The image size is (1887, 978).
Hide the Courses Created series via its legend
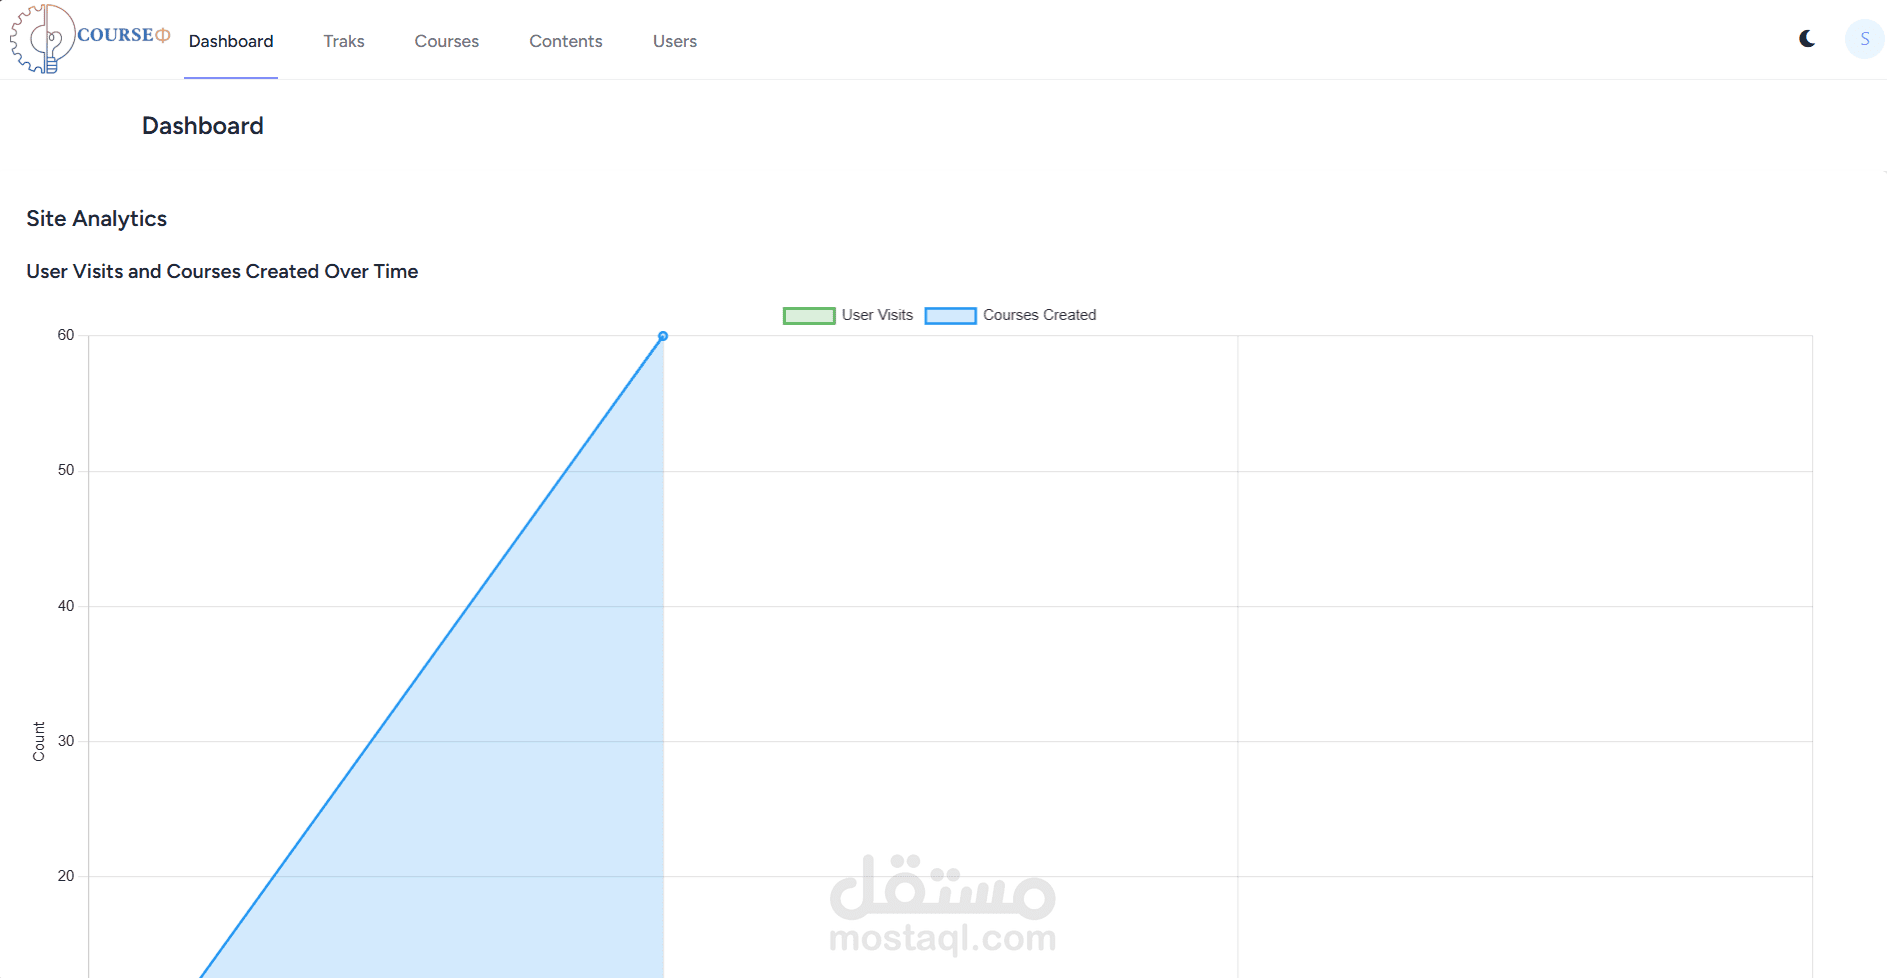coord(1038,315)
